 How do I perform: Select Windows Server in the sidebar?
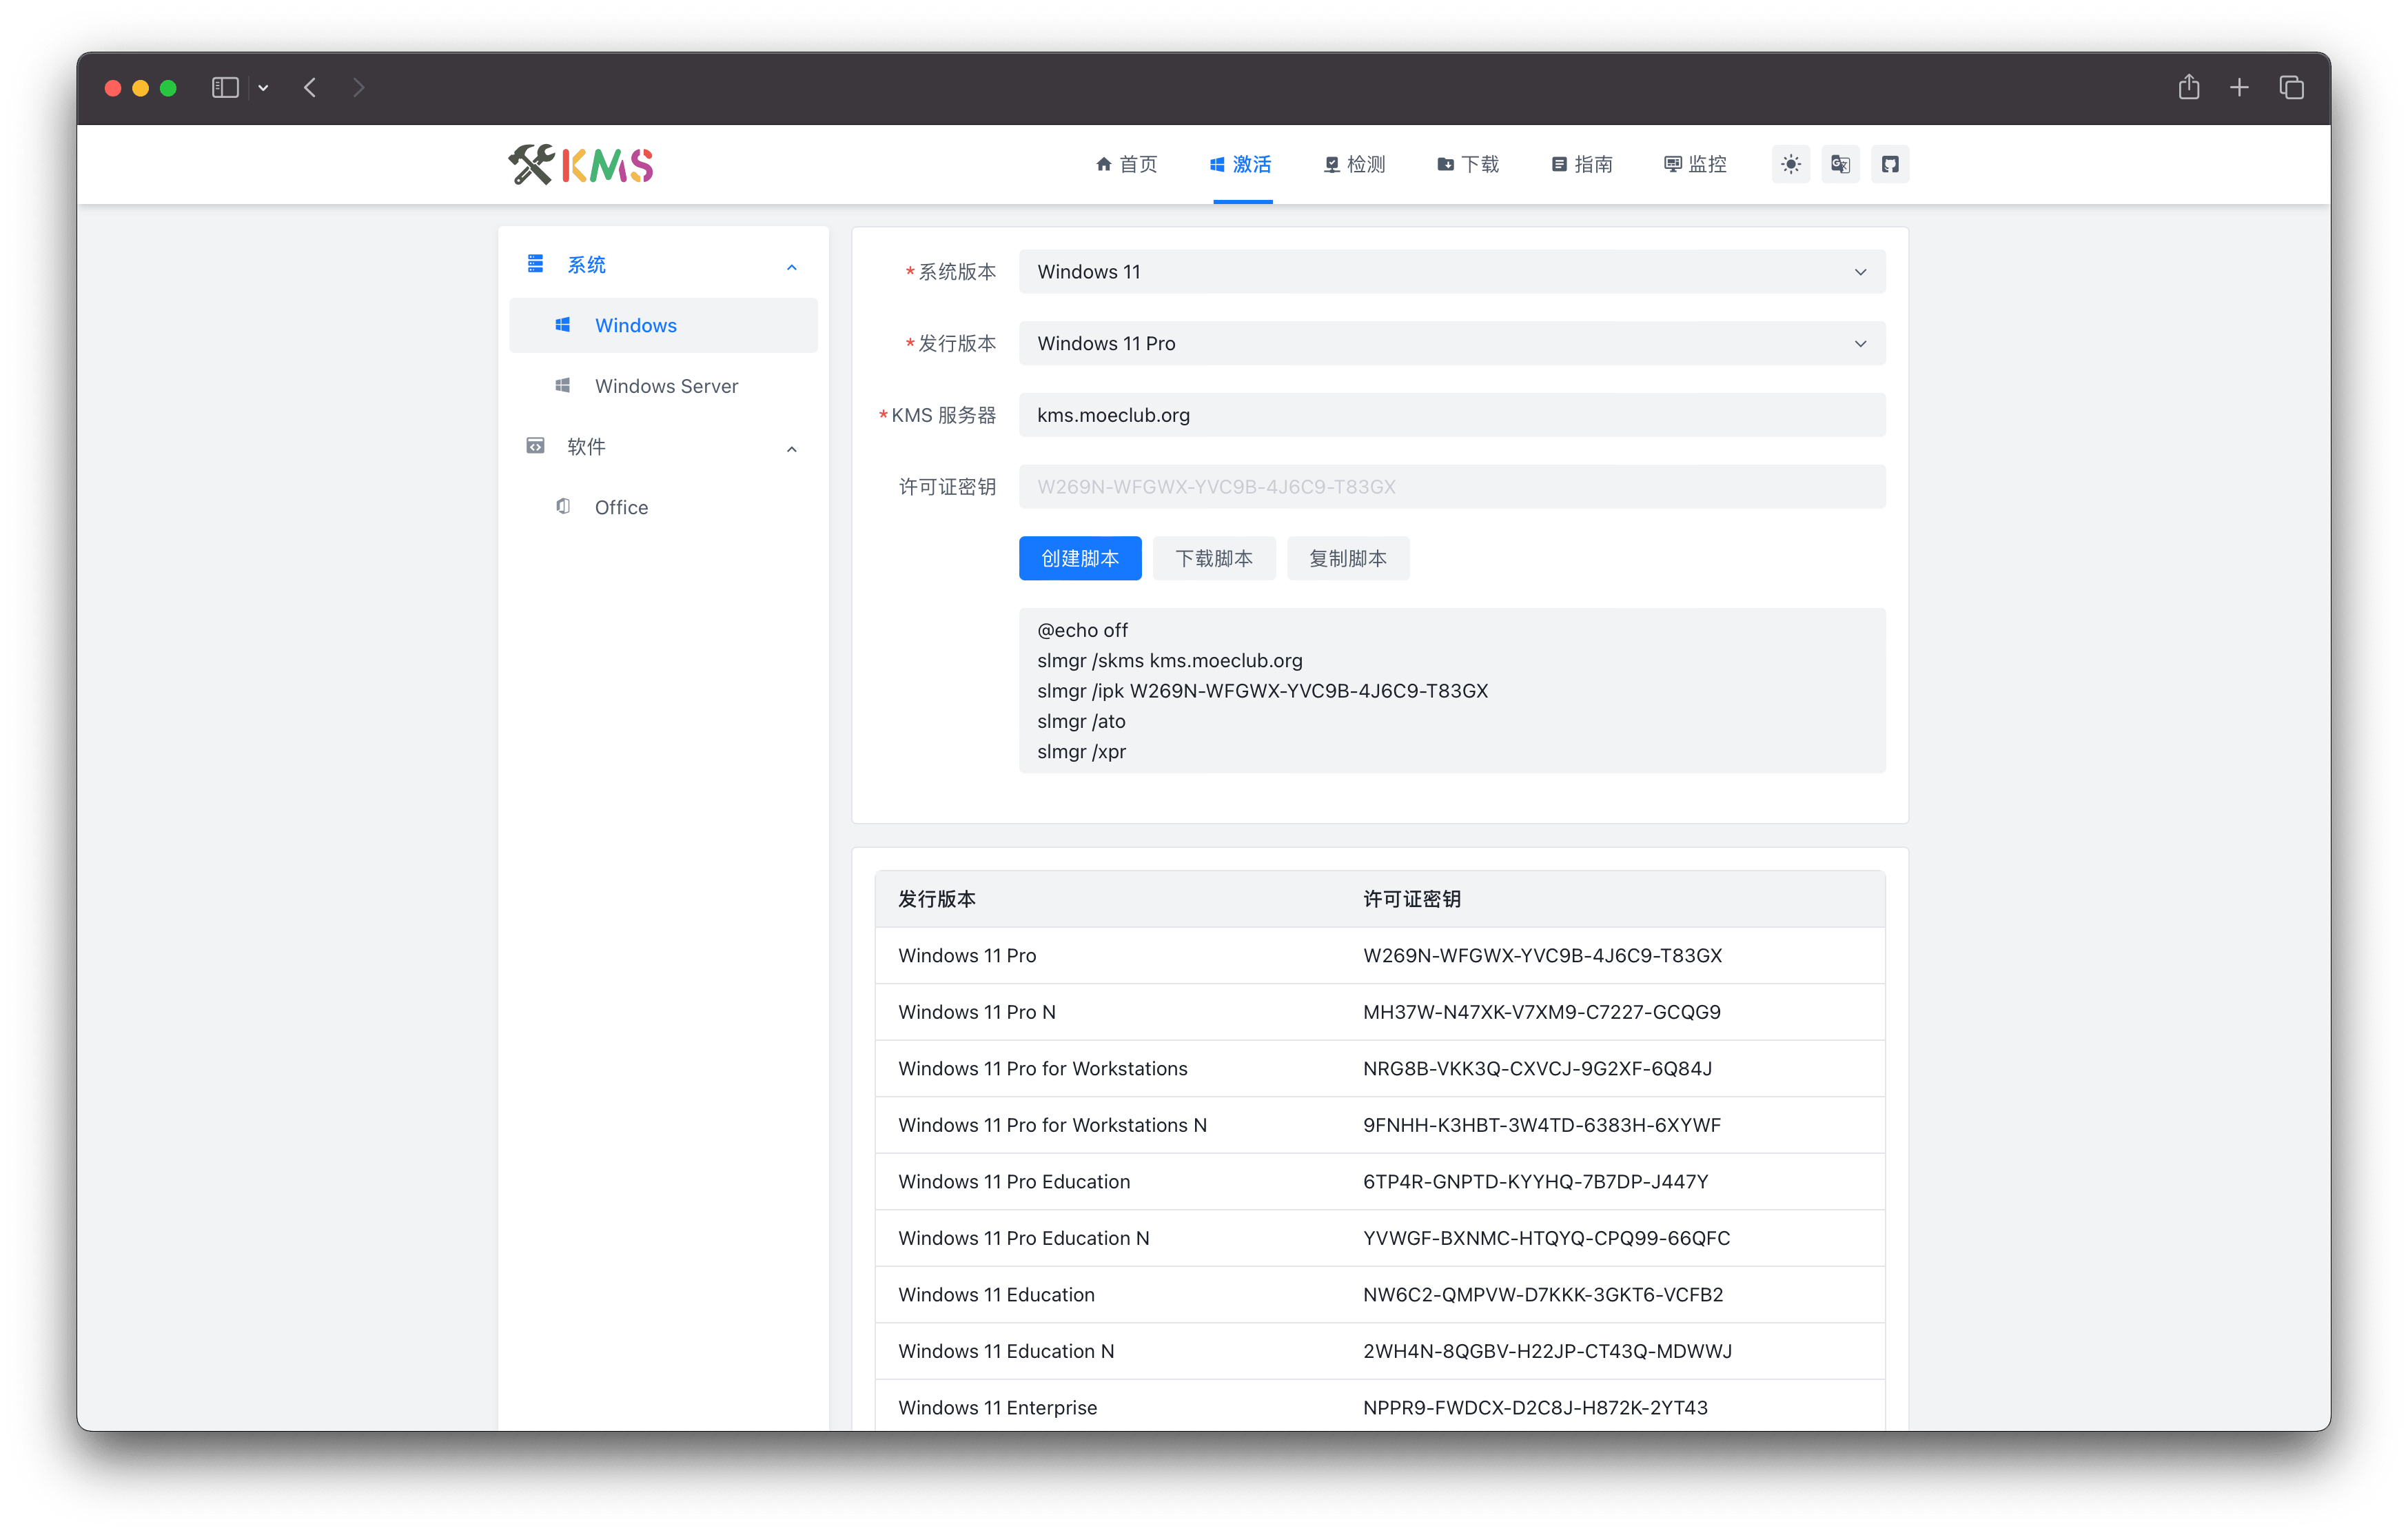(663, 386)
